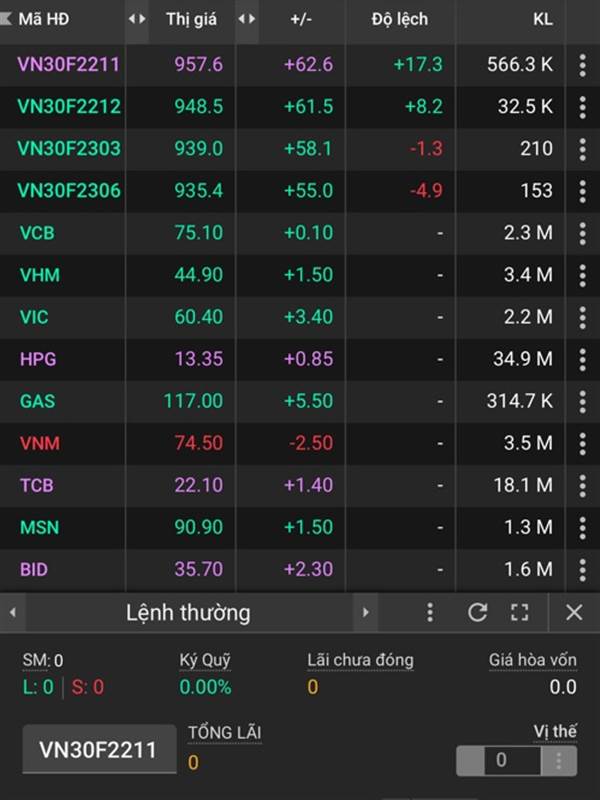This screenshot has height=800, width=600.
Task: Open the three-dot menu for VN30F2303 row
Action: (583, 148)
